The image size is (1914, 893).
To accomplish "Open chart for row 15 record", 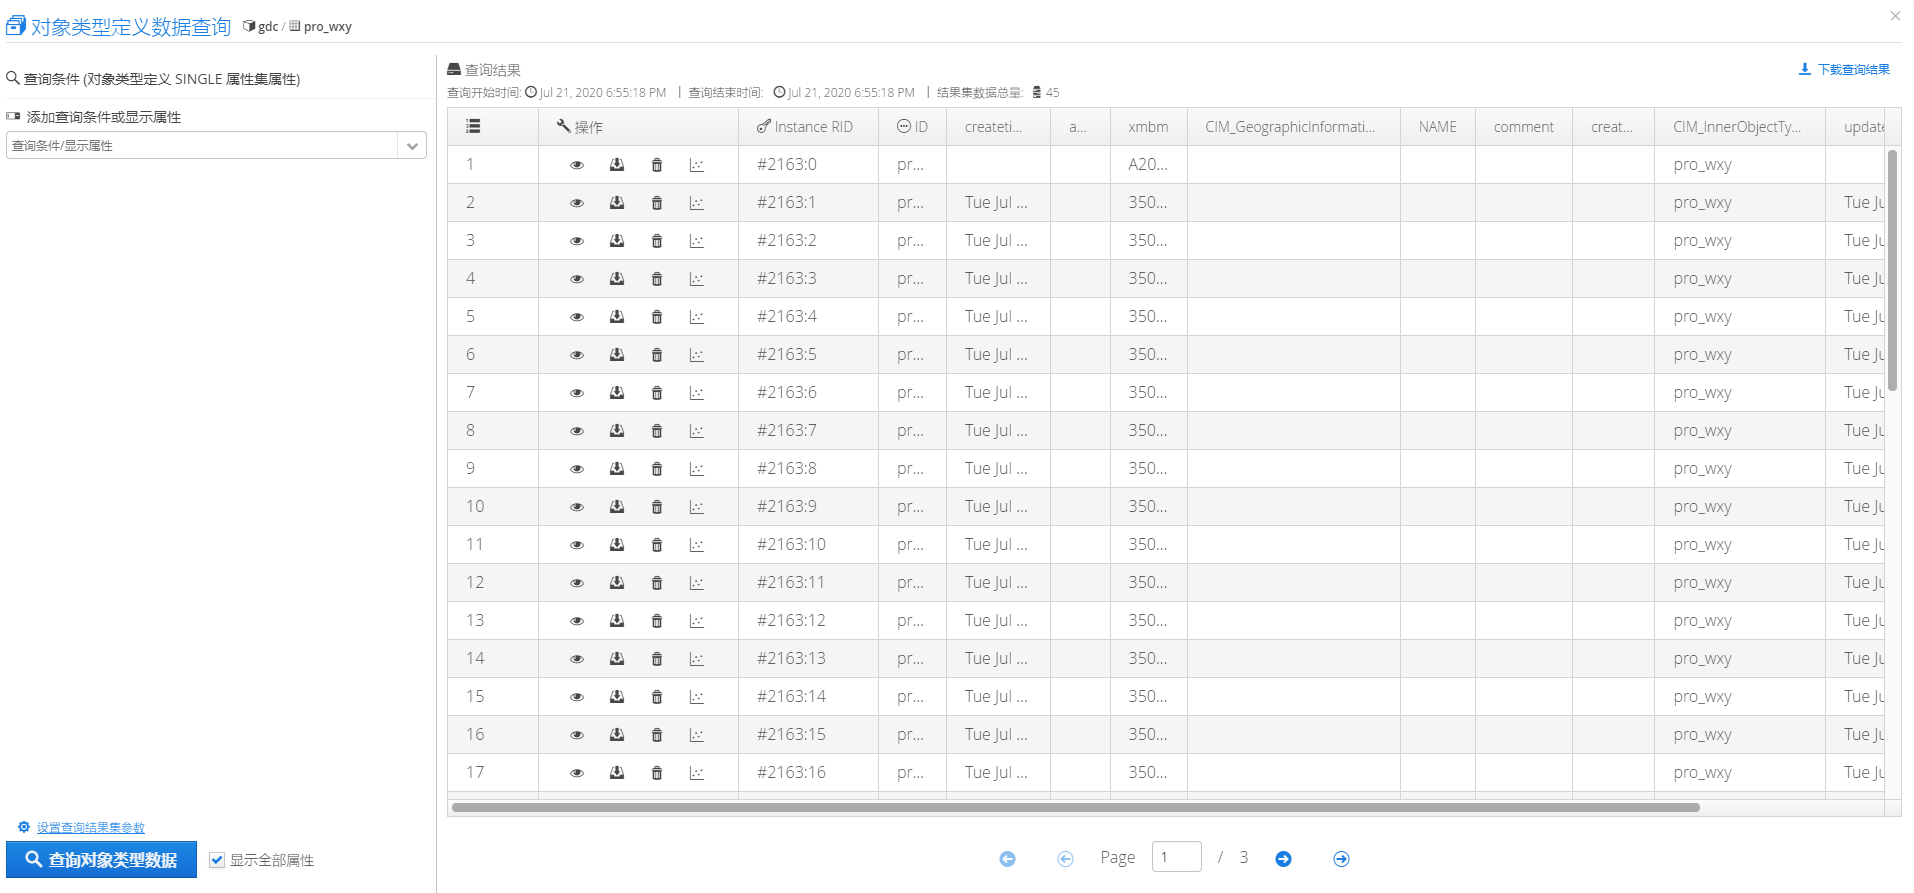I will pos(697,697).
